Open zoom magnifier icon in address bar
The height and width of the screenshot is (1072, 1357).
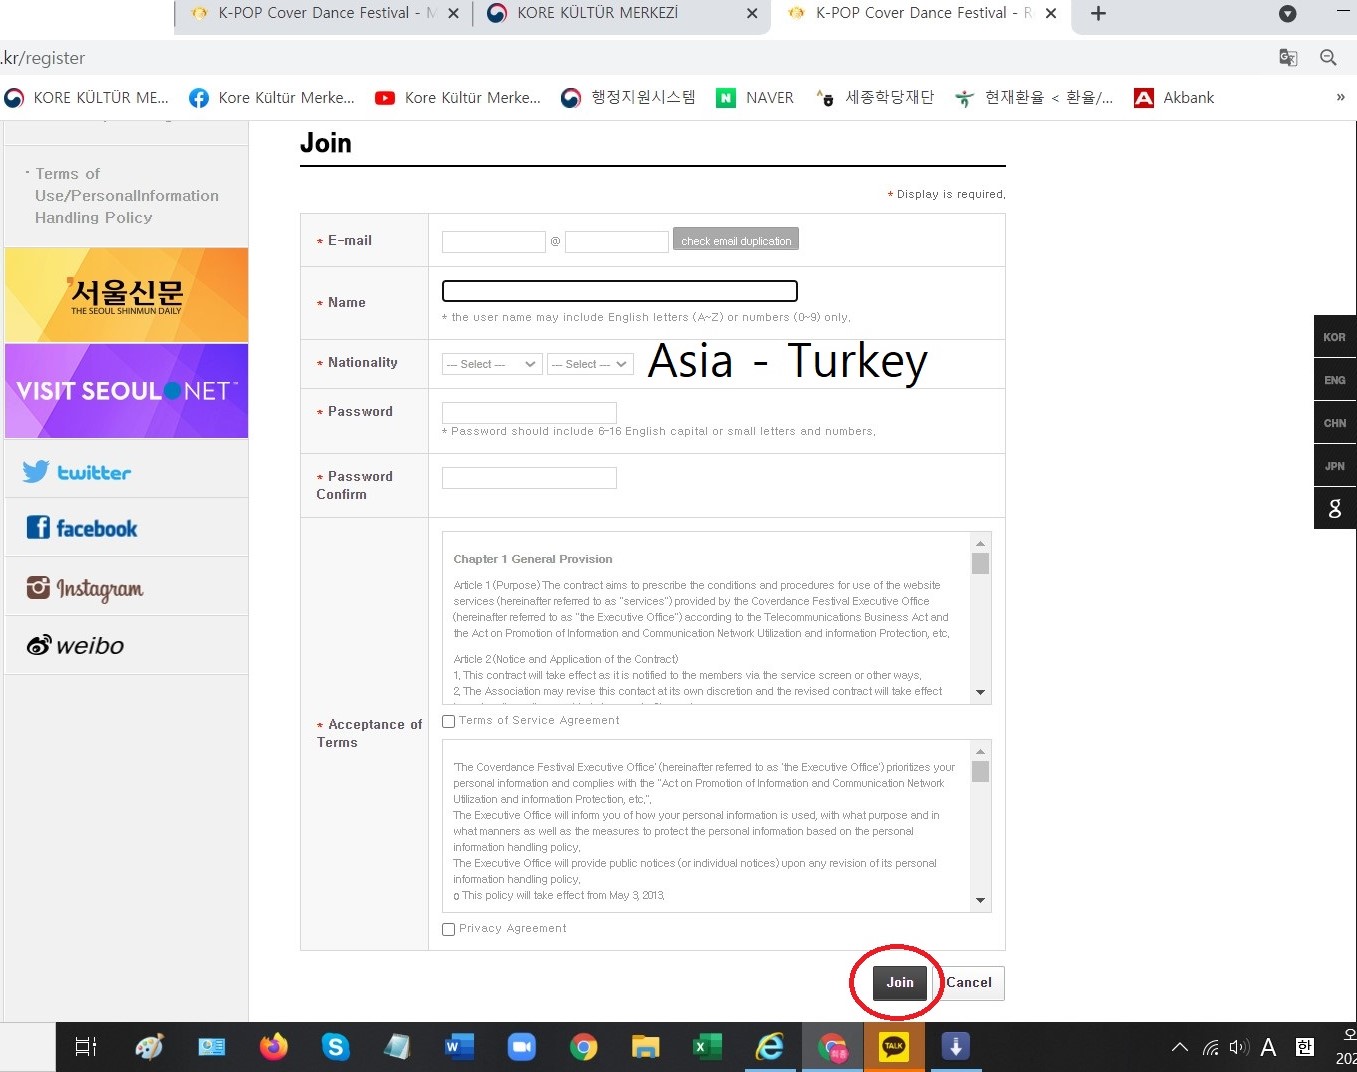1328,57
